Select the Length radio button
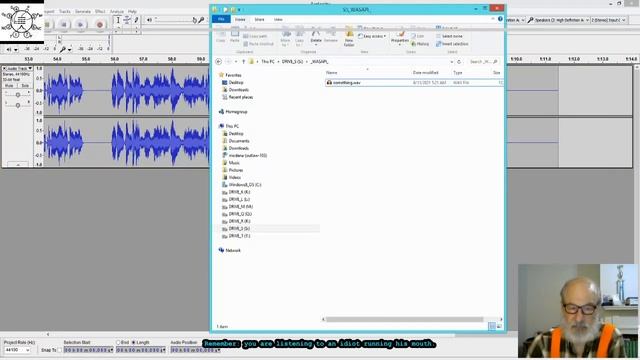The height and width of the screenshot is (360, 640). (x=133, y=342)
